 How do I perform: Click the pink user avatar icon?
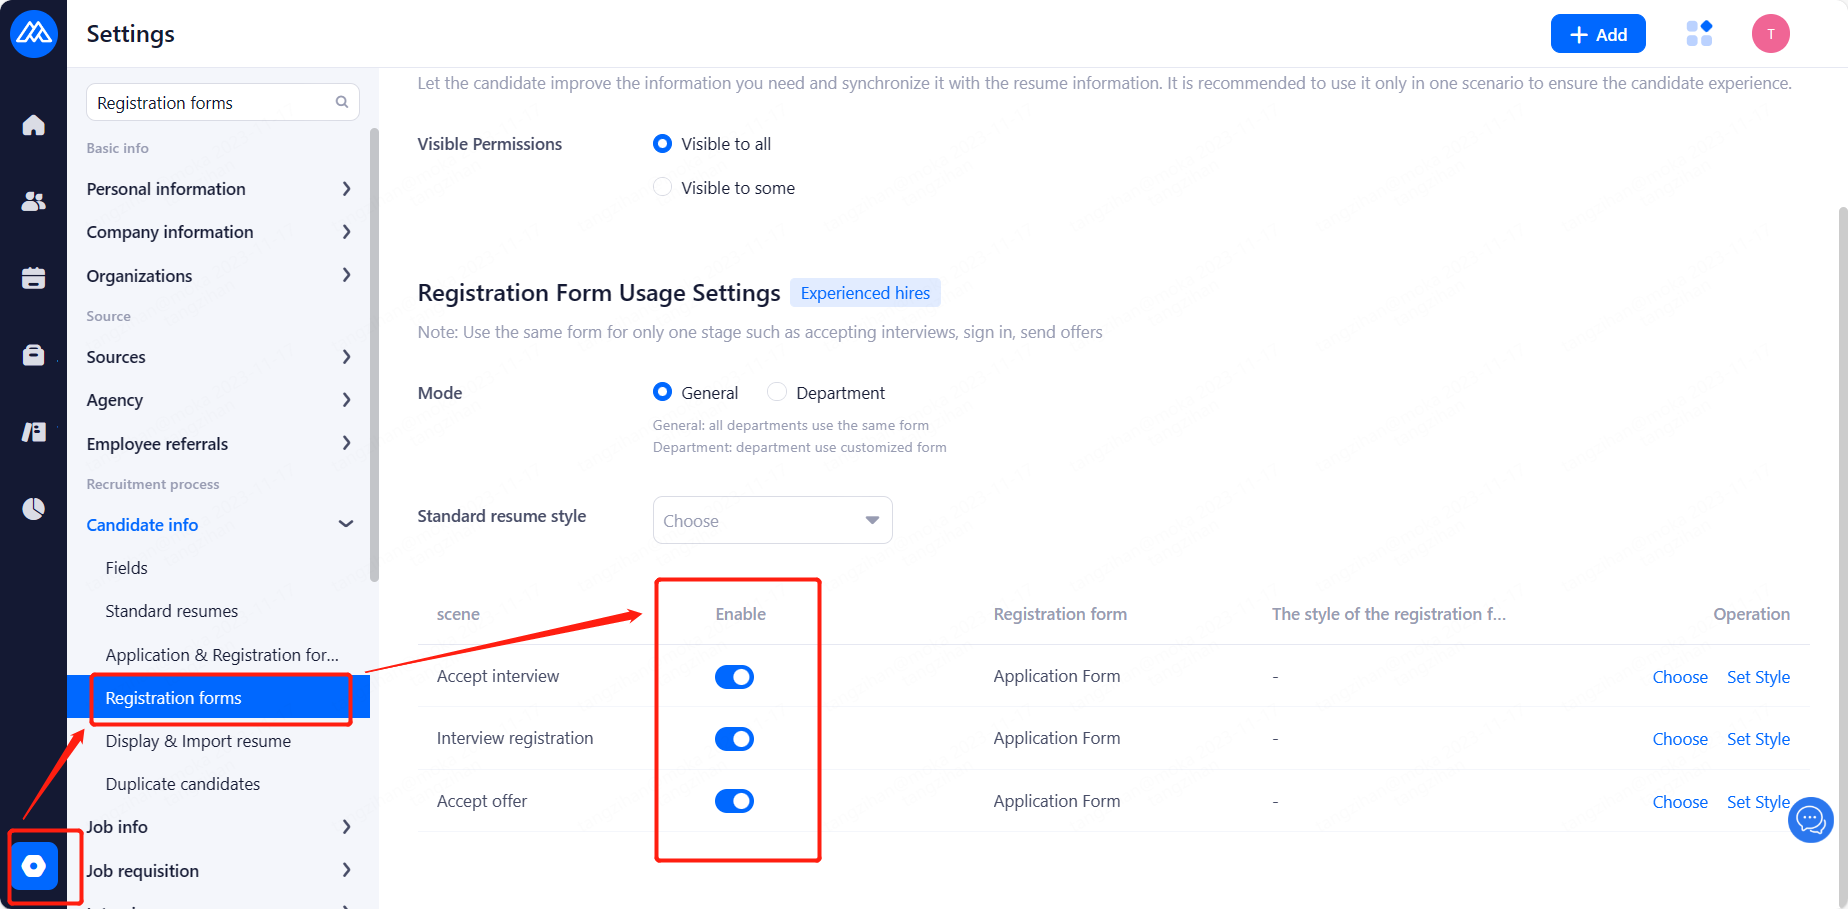1770,34
